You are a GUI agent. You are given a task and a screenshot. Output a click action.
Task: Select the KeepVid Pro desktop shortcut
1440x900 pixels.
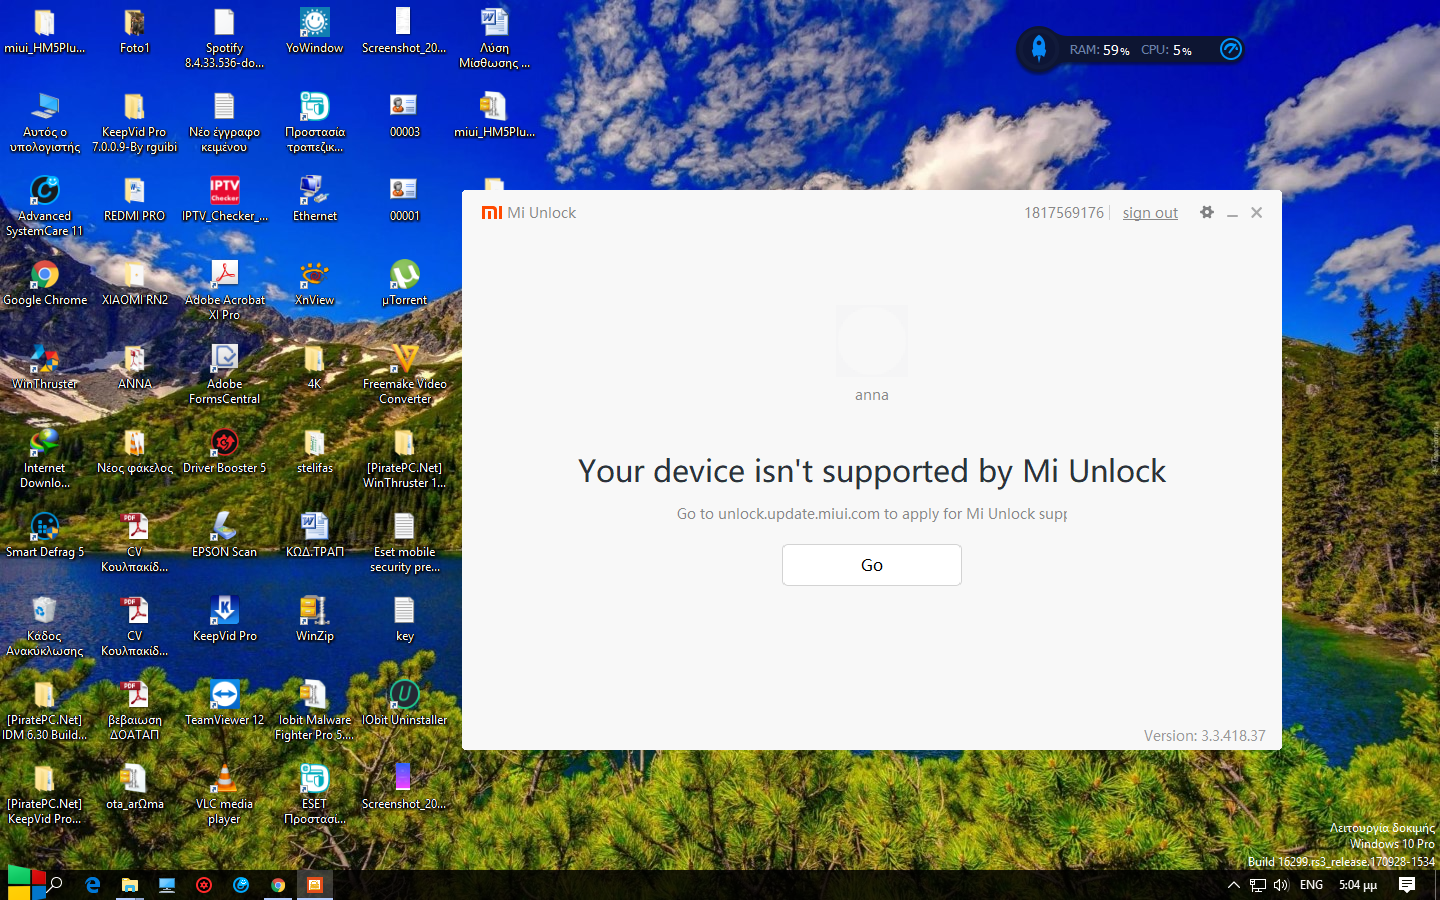(225, 619)
